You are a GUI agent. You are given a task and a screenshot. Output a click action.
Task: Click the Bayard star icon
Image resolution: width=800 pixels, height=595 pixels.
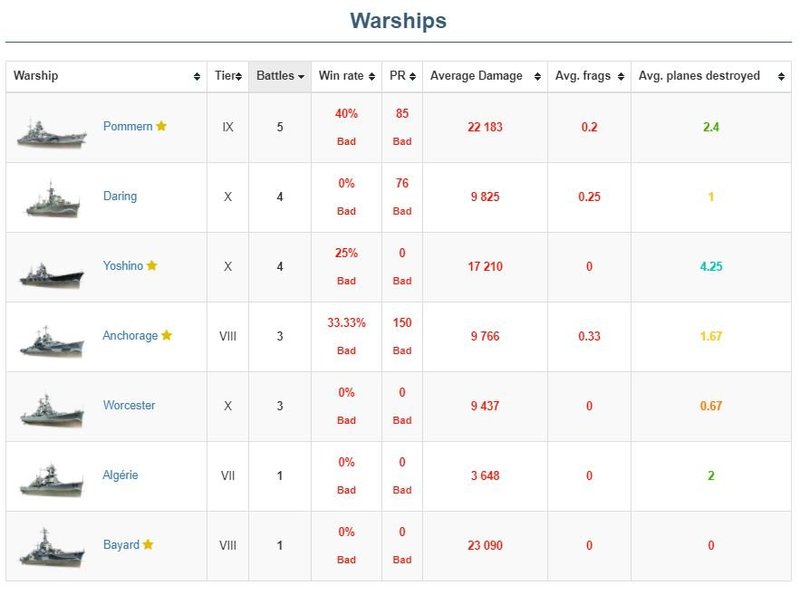(x=148, y=545)
